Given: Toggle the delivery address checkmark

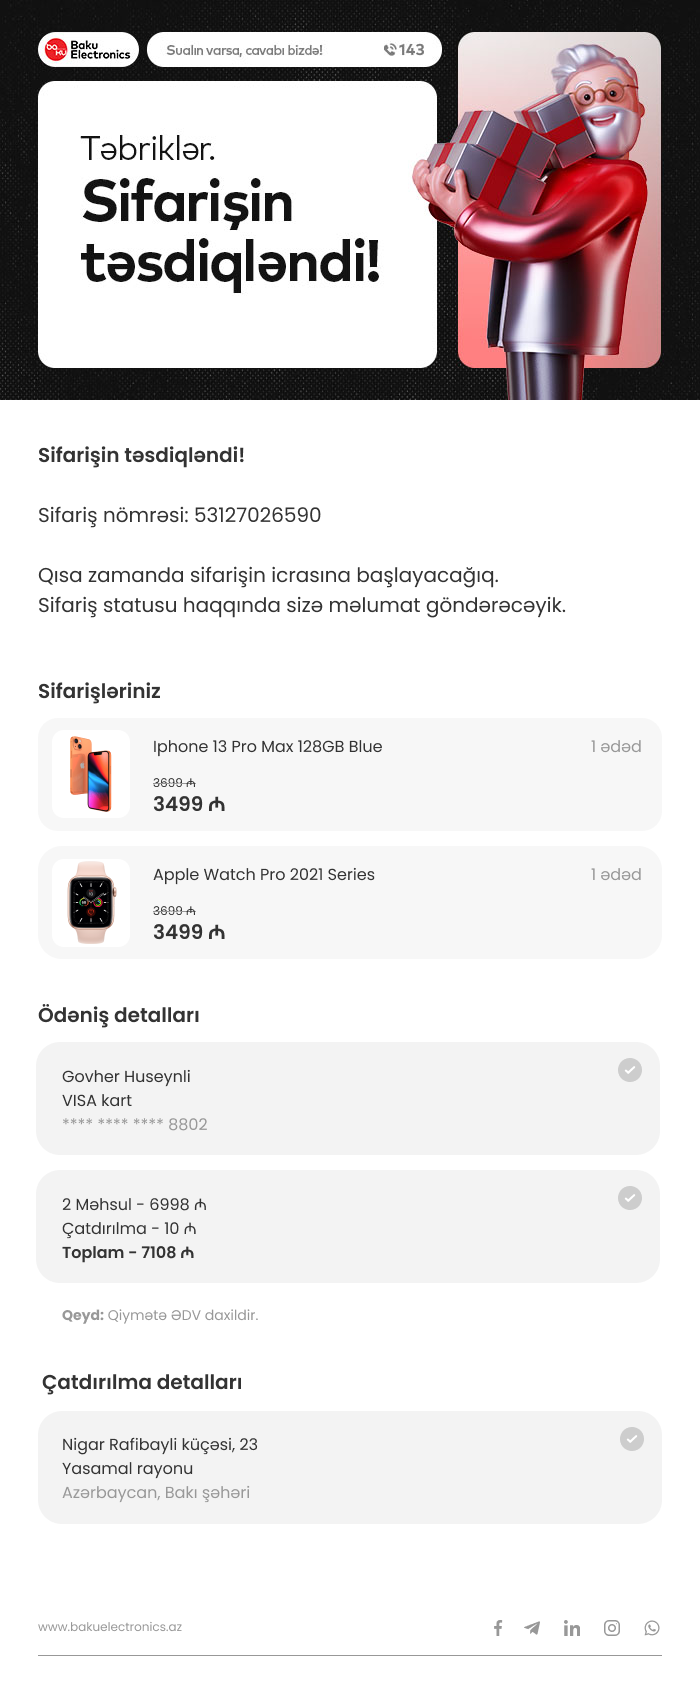Looking at the screenshot, I should click(632, 1439).
